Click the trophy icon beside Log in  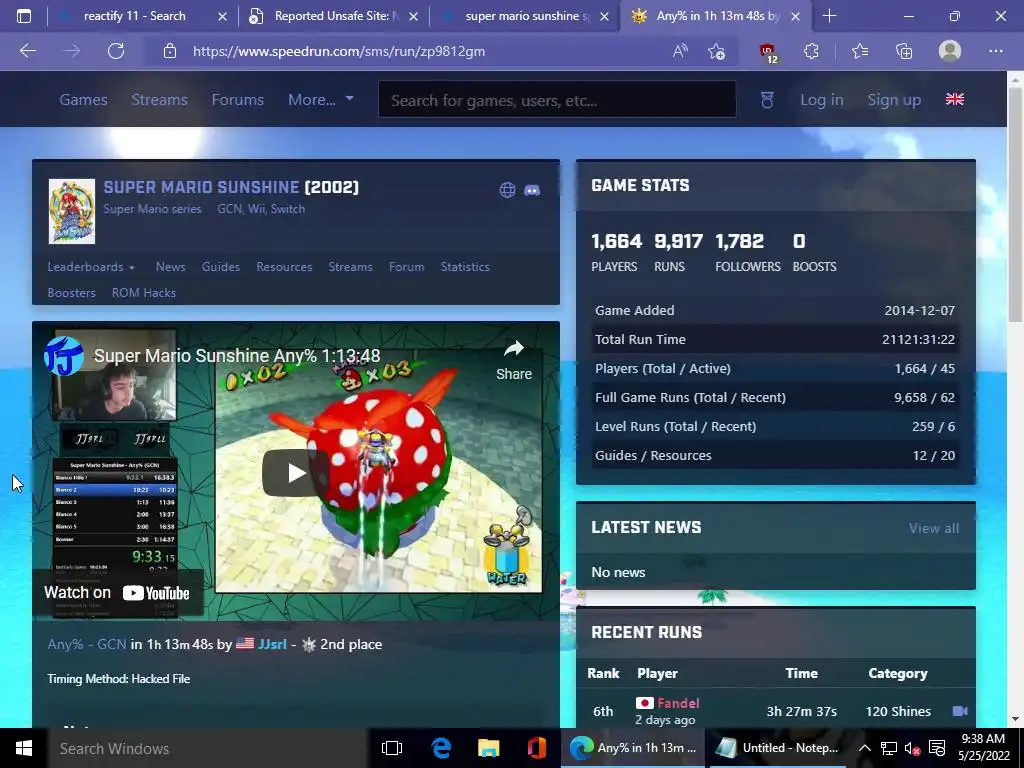click(767, 100)
